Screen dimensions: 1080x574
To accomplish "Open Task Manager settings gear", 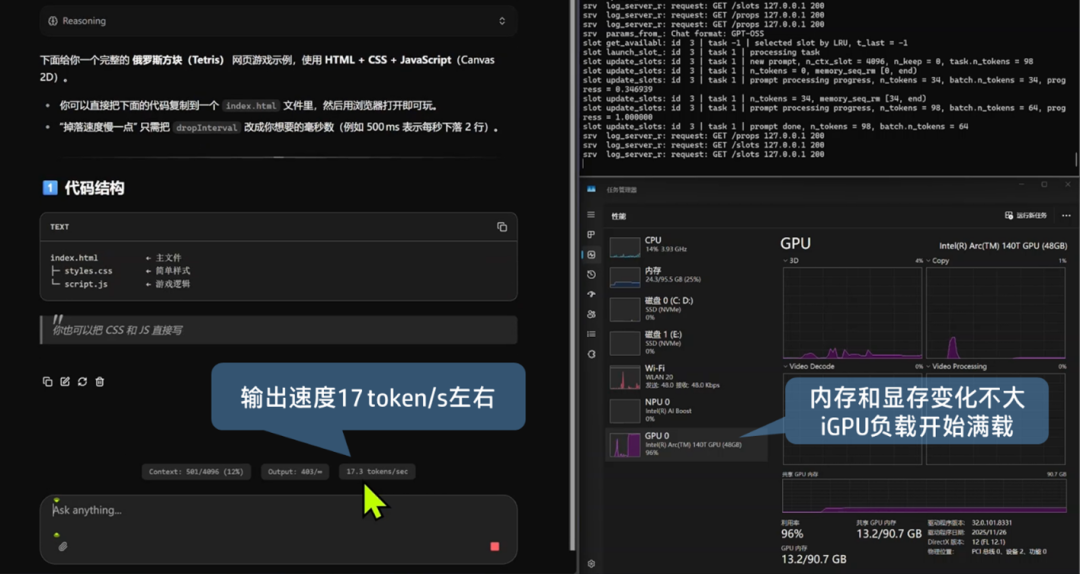I will [591, 564].
